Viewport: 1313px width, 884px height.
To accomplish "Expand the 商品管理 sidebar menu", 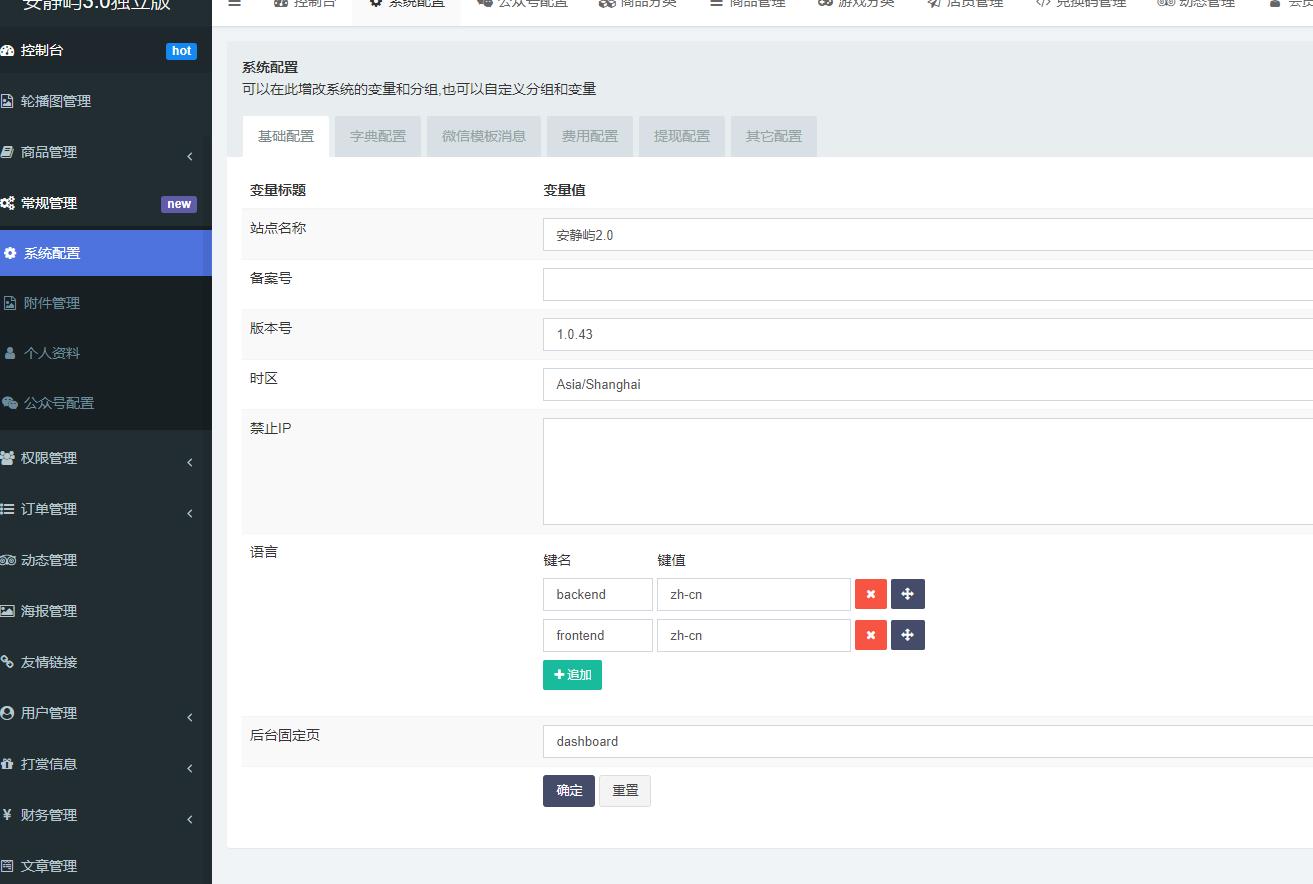I will coord(49,152).
